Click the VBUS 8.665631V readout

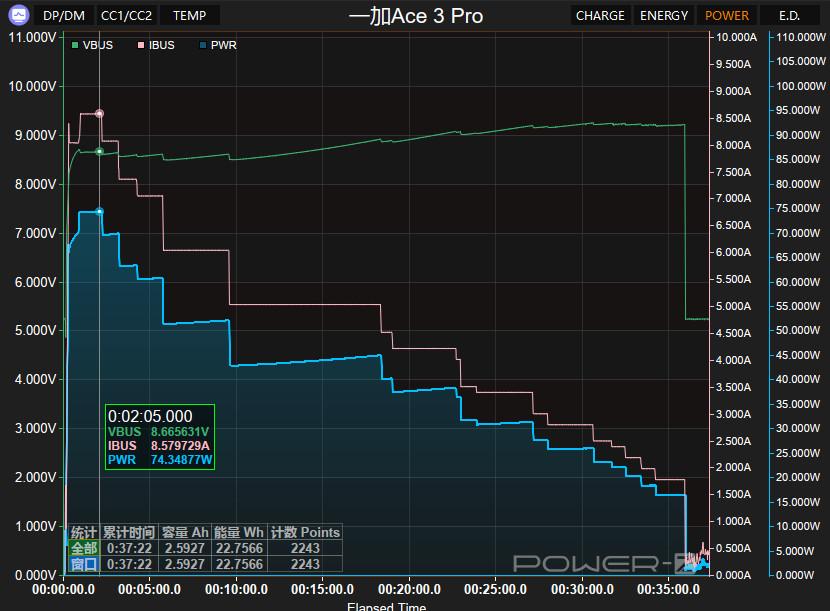(158, 432)
